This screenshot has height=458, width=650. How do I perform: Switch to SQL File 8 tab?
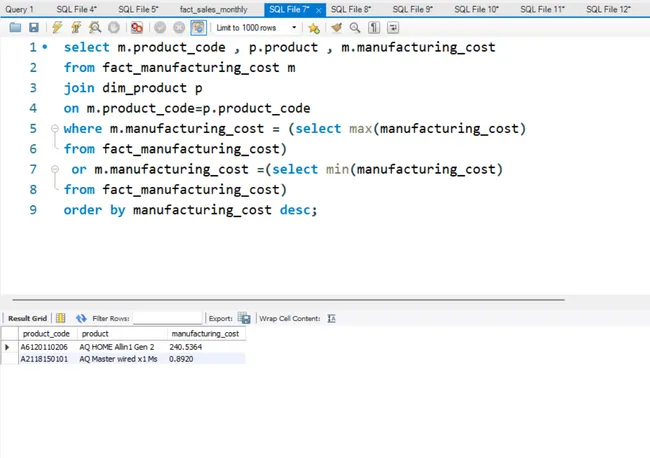[x=351, y=10]
